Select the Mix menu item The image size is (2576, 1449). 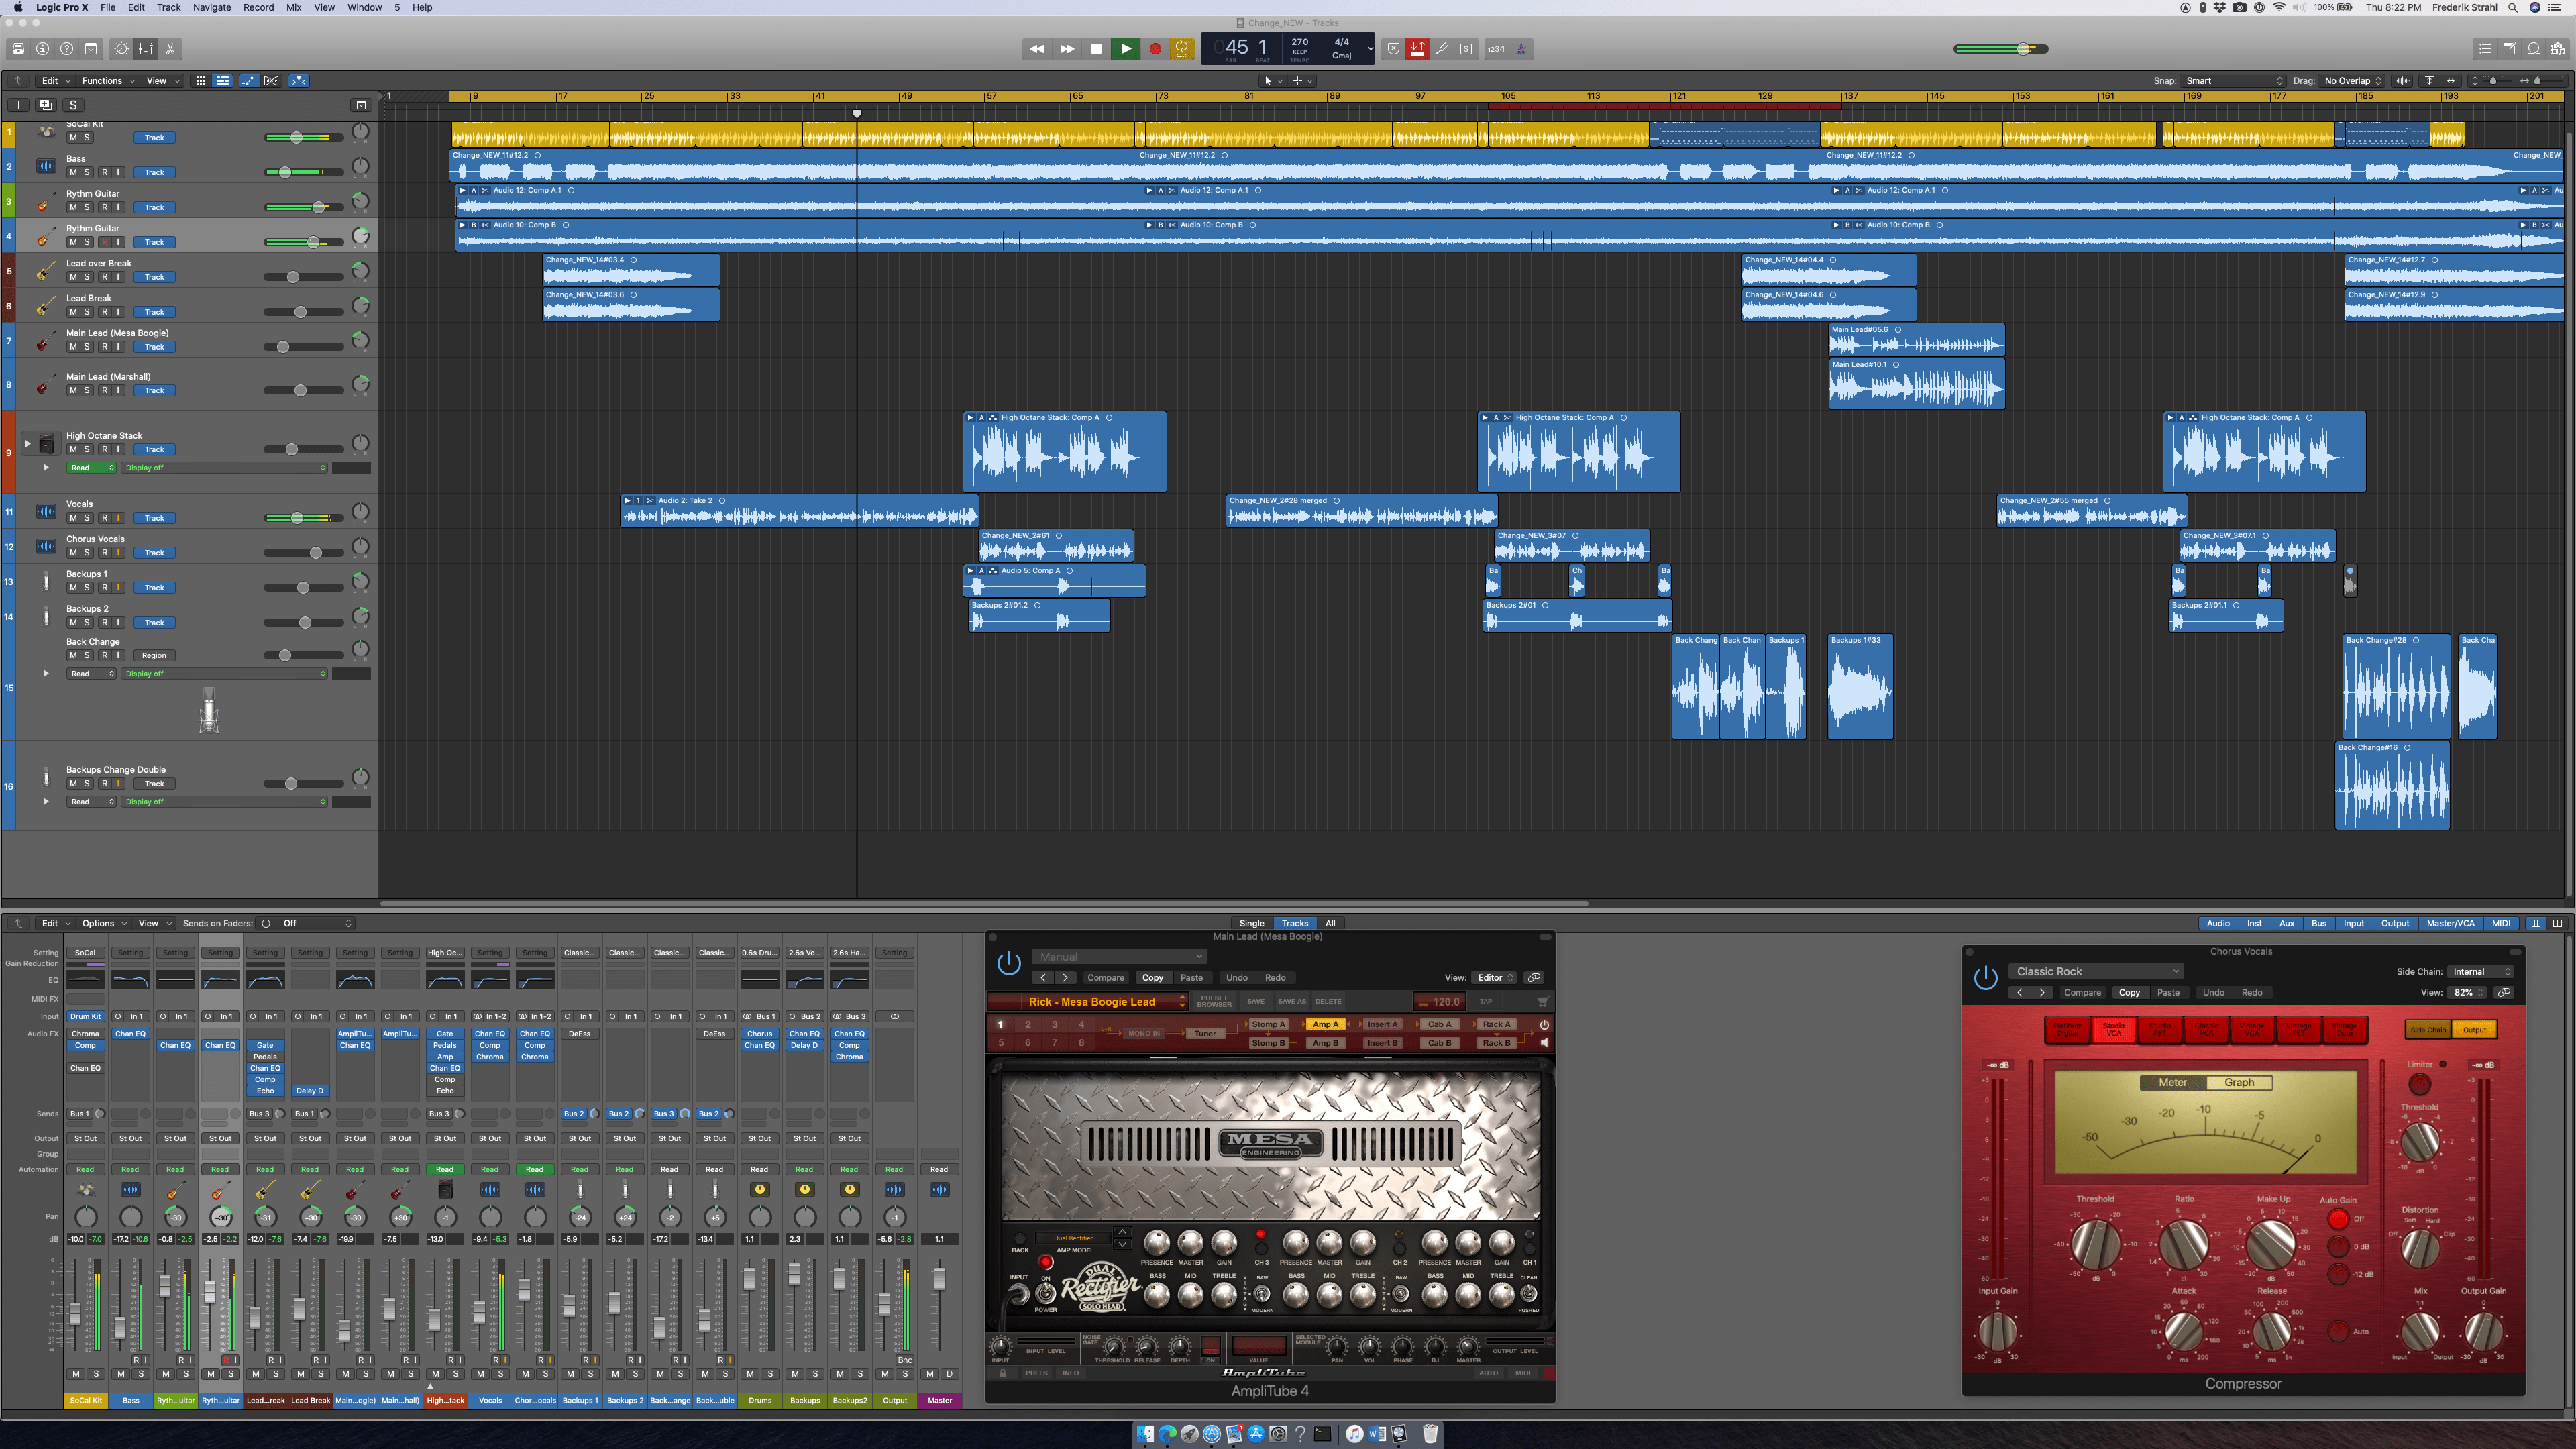pos(297,7)
